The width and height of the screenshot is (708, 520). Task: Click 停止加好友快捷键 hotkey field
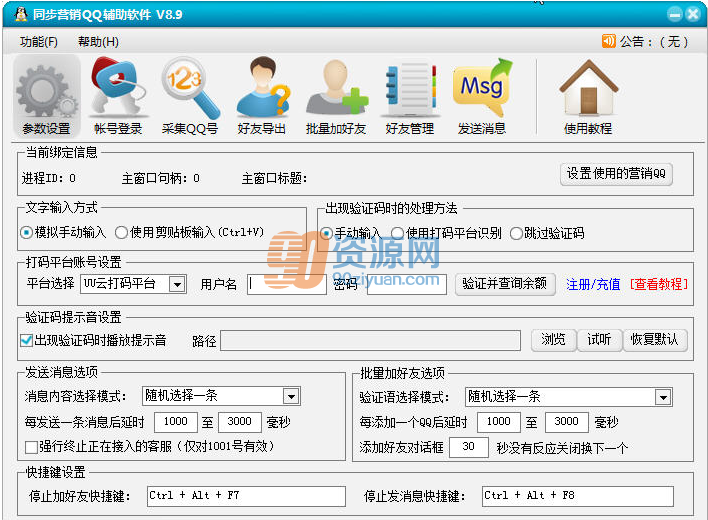tap(246, 496)
